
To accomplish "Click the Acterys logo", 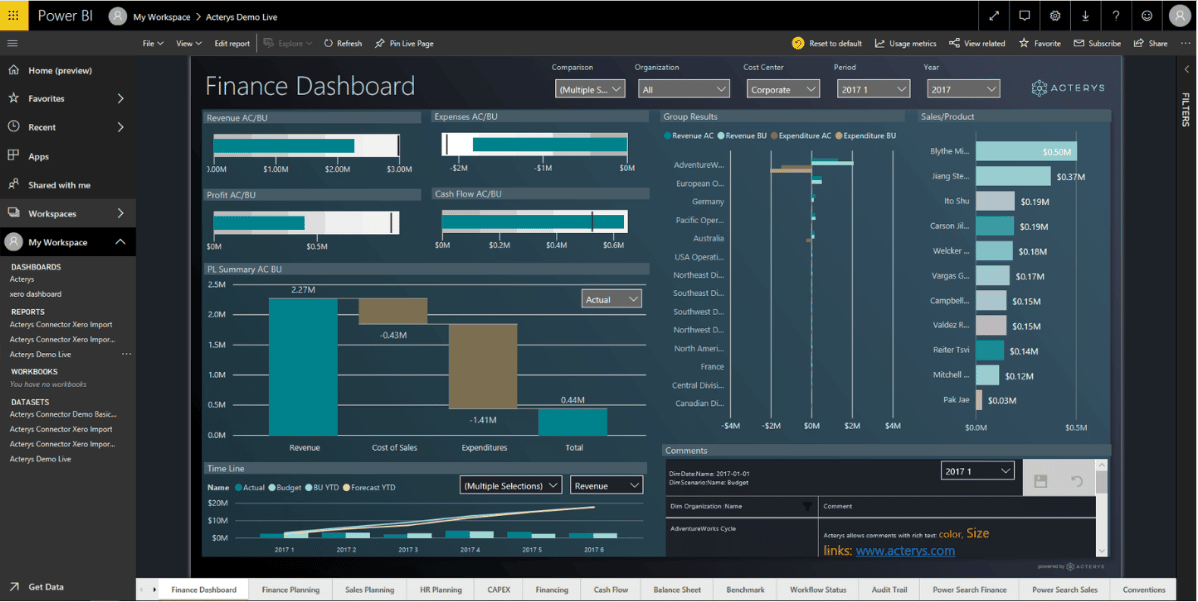I will click(x=1068, y=88).
